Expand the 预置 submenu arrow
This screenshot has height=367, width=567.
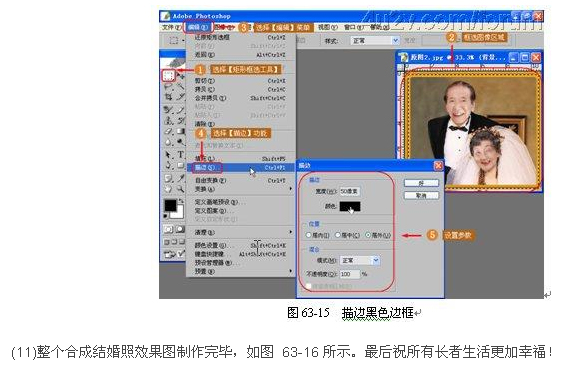pyautogui.click(x=291, y=271)
